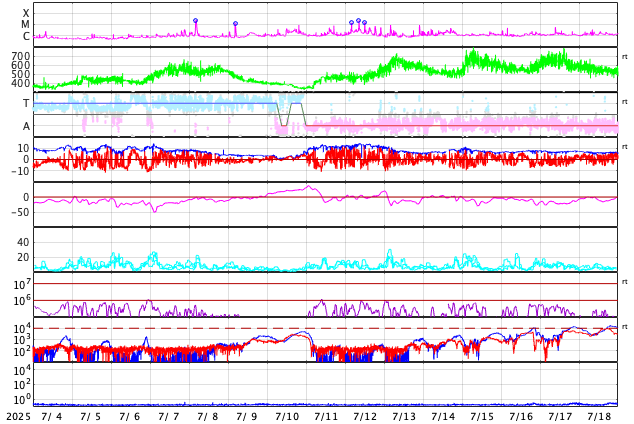Click the C flare class label

pos(26,36)
